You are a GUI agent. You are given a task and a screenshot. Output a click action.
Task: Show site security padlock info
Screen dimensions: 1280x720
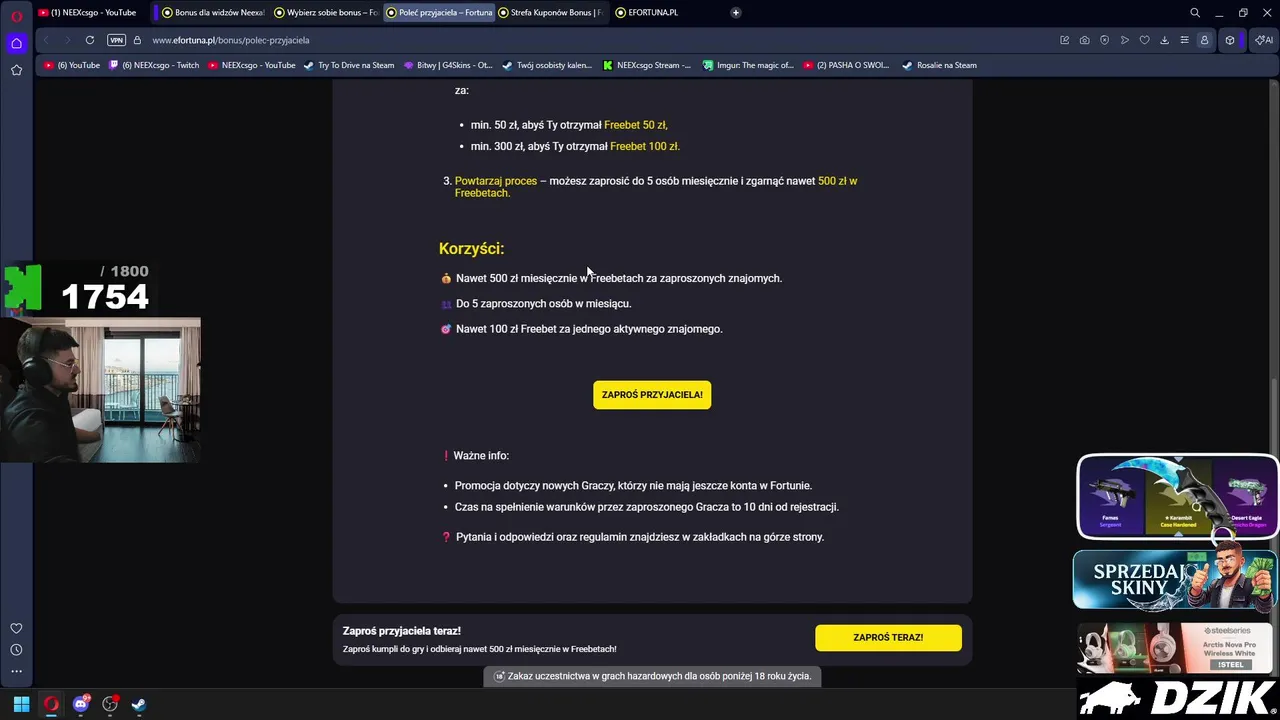[x=138, y=40]
